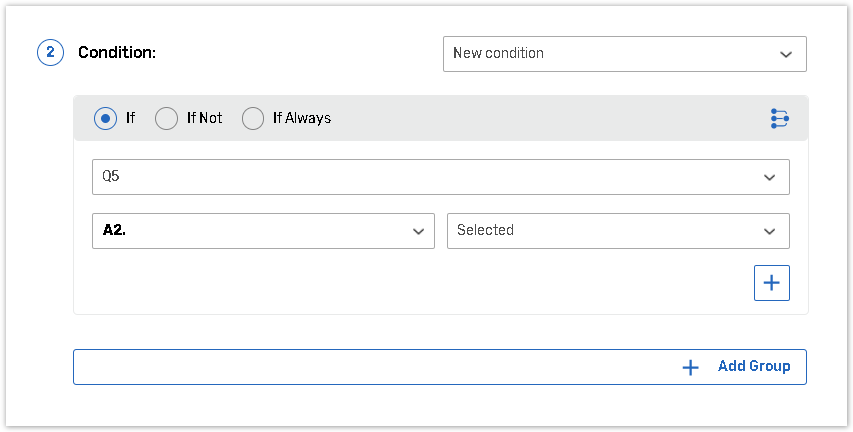853x432 pixels.
Task: Click the plus icon beside Add Group
Action: pyautogui.click(x=690, y=367)
